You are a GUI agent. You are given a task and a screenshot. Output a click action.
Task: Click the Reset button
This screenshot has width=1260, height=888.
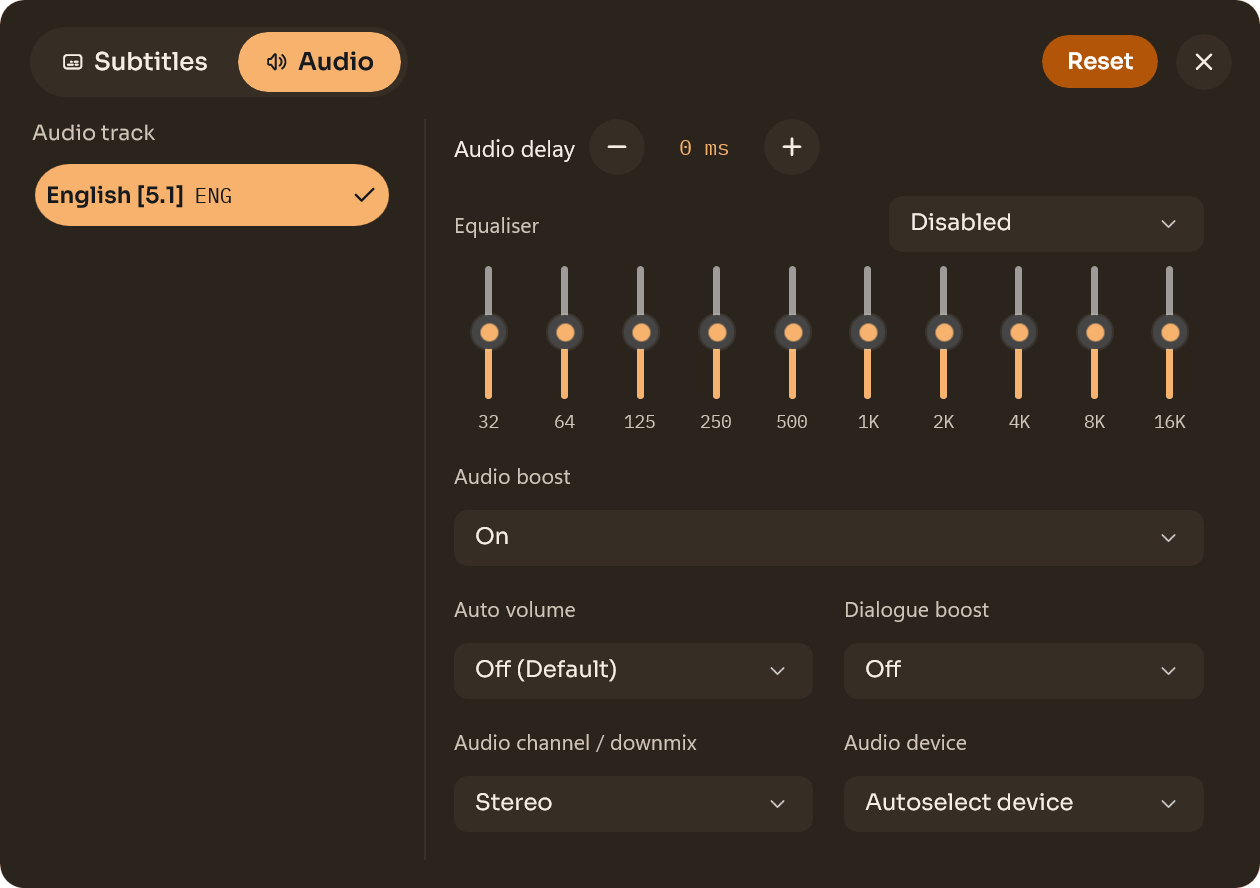click(1100, 62)
